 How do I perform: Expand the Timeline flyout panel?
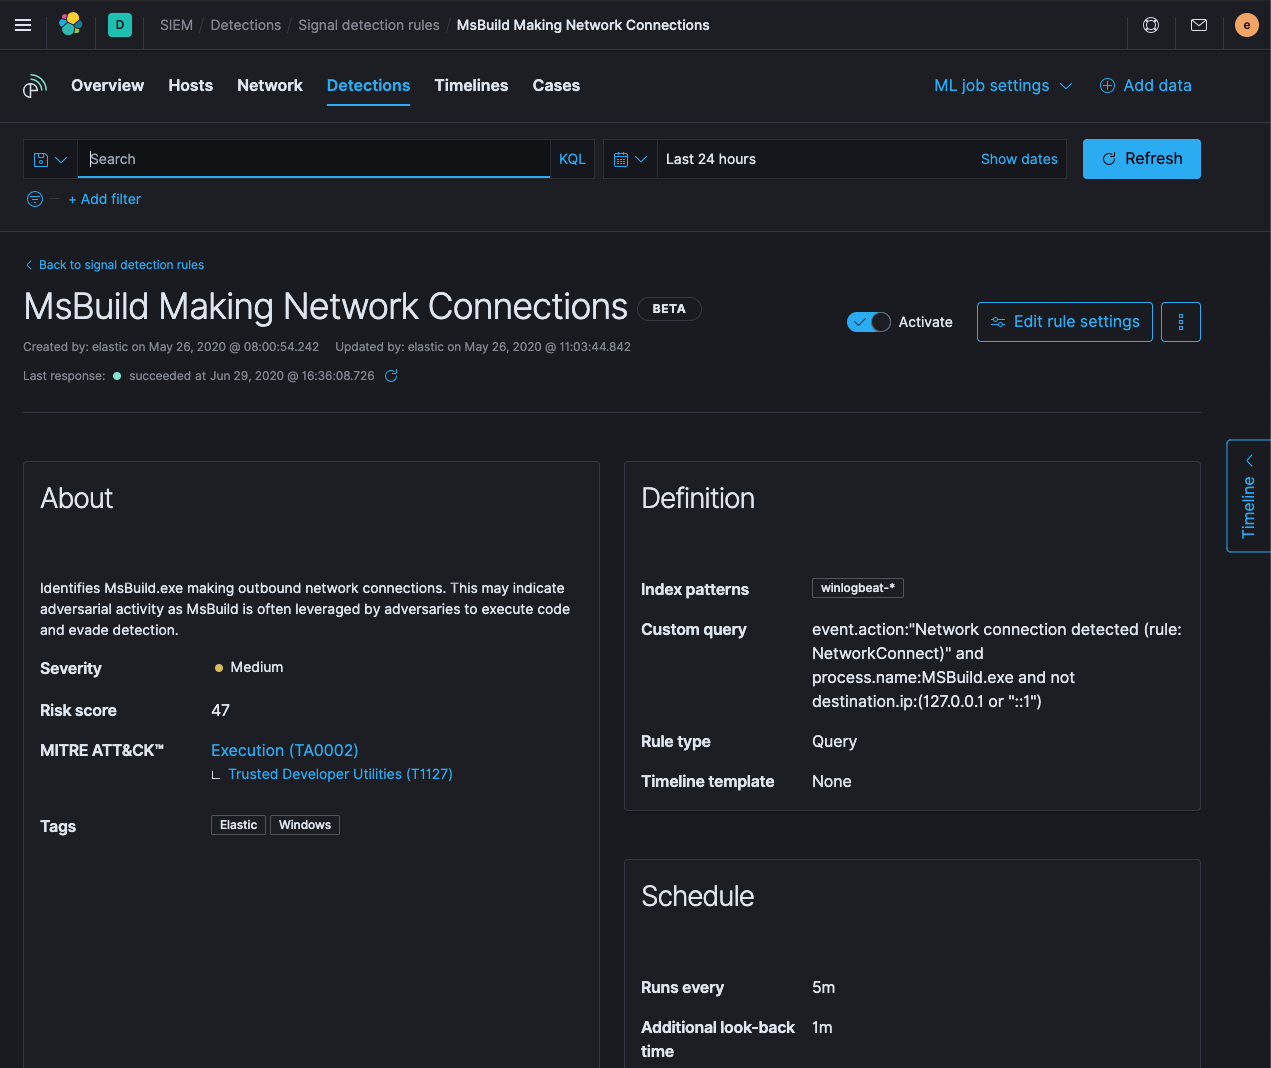pos(1249,496)
